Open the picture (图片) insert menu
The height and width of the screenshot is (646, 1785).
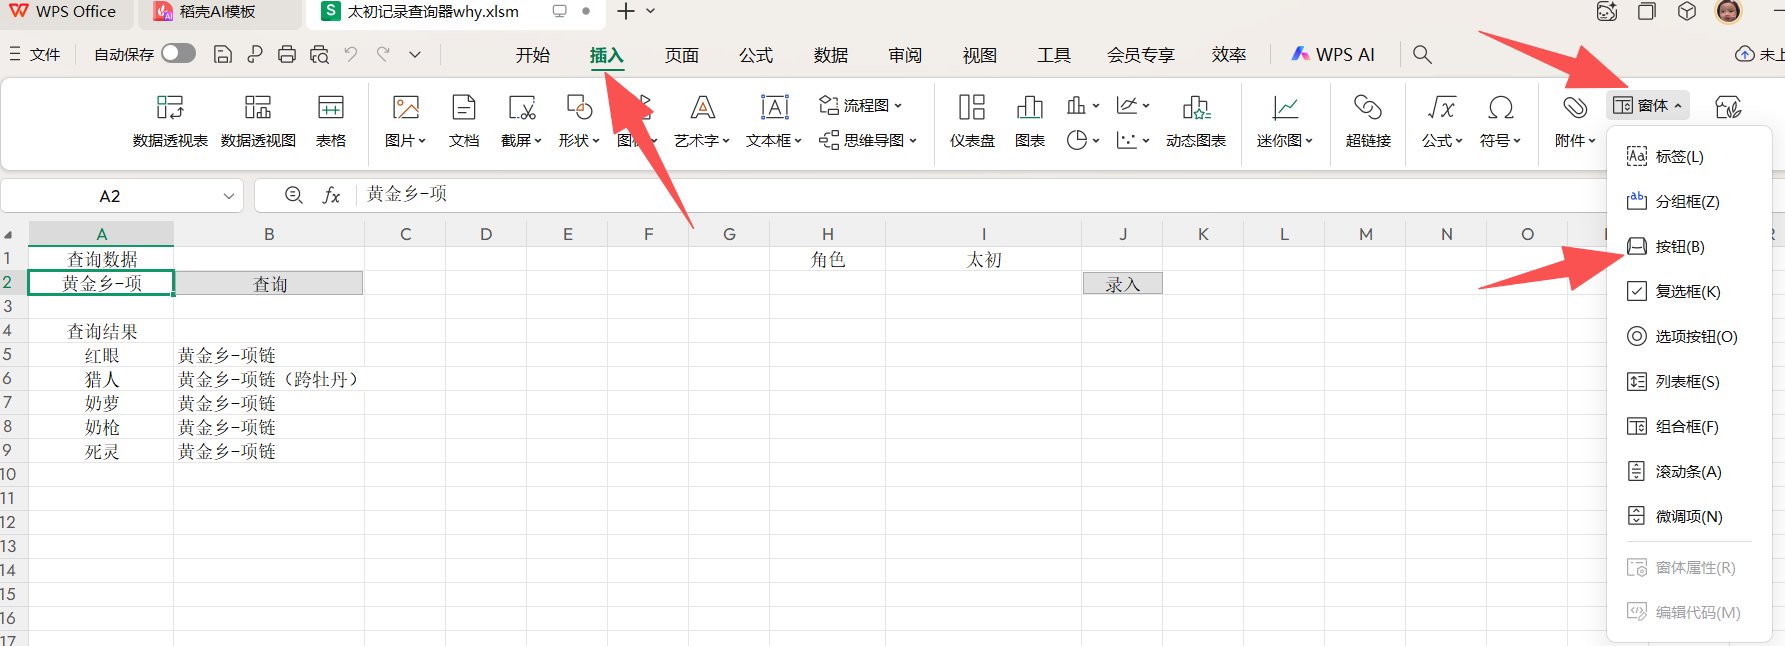405,120
